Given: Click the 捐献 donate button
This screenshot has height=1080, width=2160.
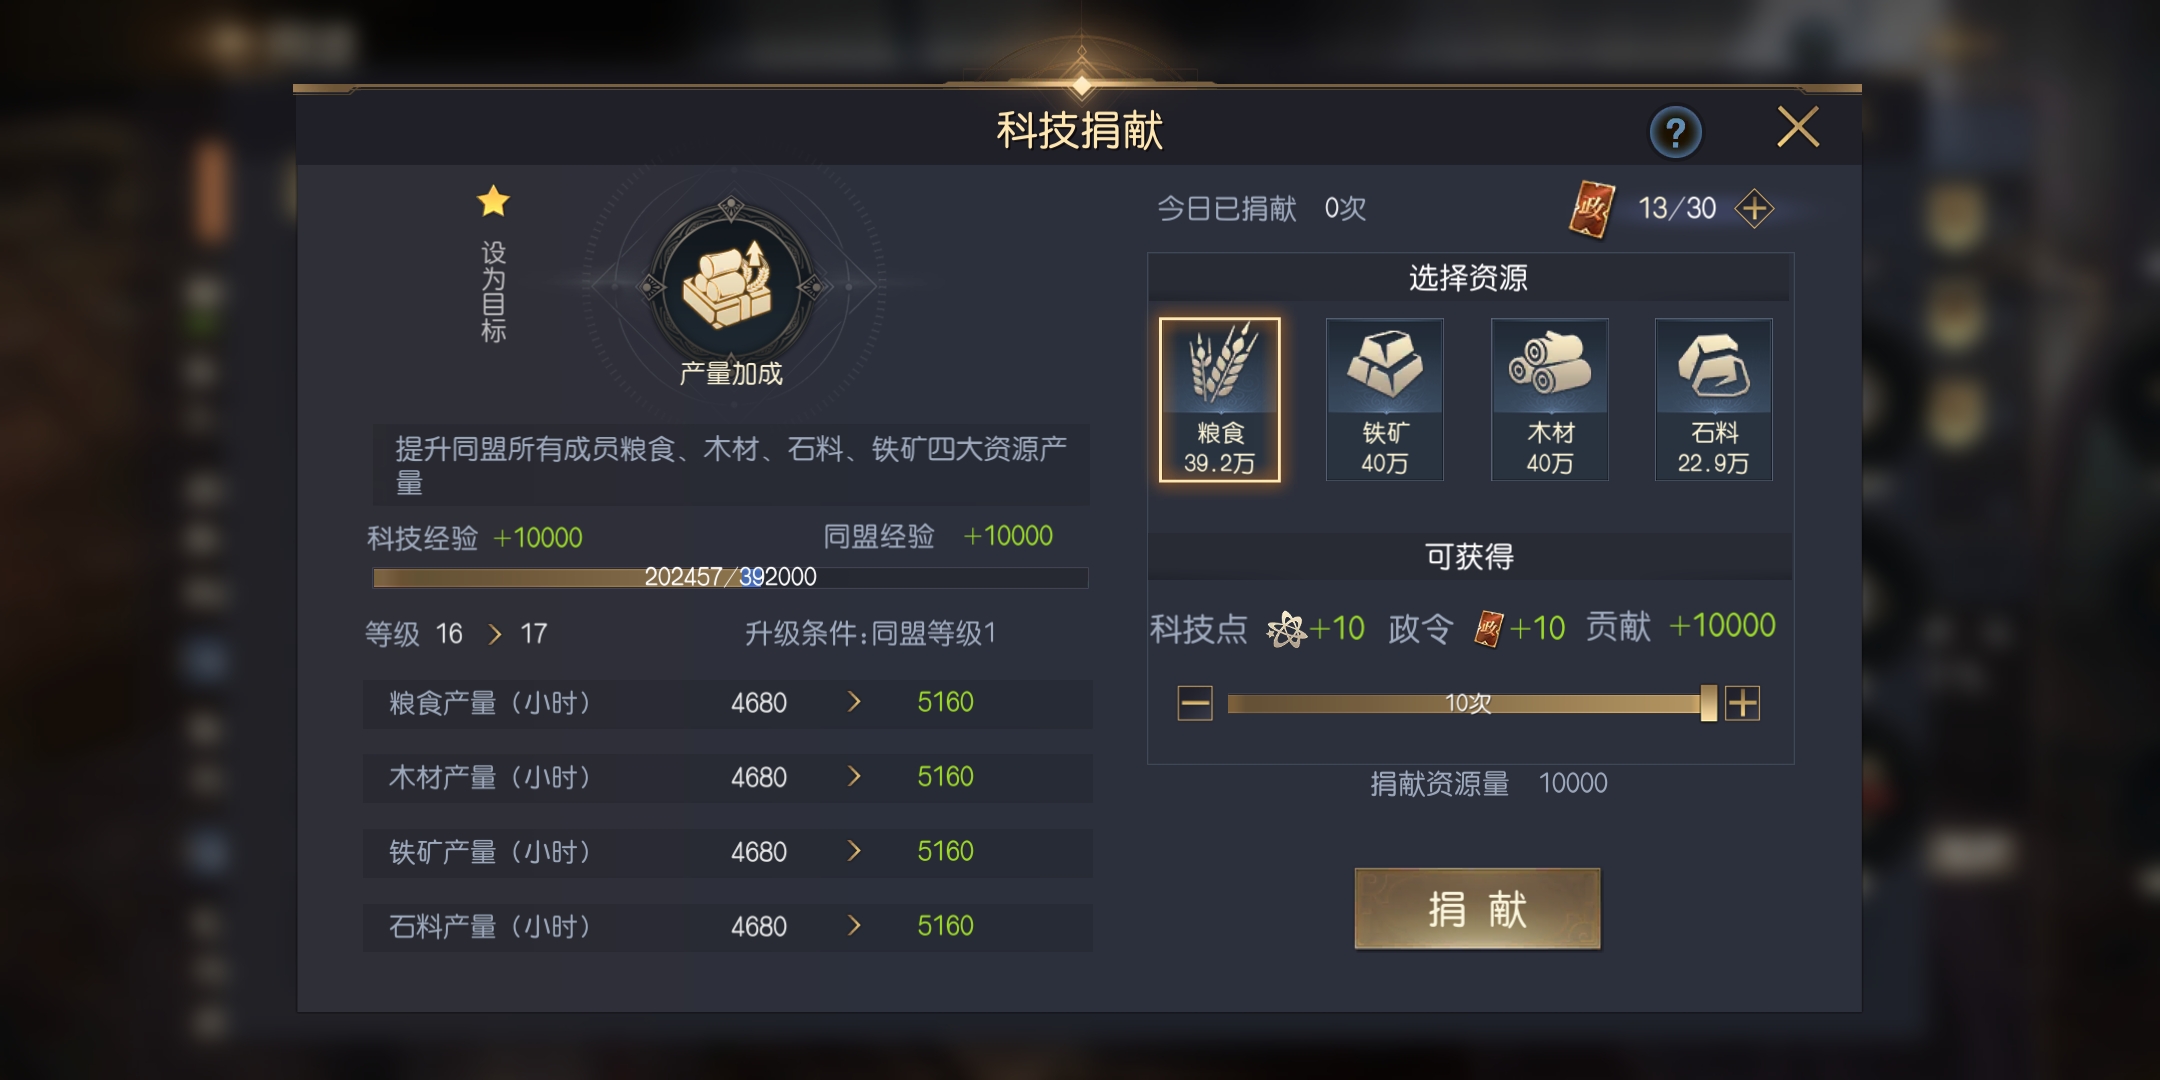Looking at the screenshot, I should 1477,909.
